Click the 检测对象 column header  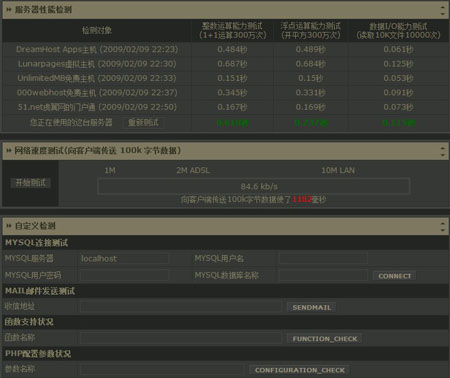[x=97, y=31]
